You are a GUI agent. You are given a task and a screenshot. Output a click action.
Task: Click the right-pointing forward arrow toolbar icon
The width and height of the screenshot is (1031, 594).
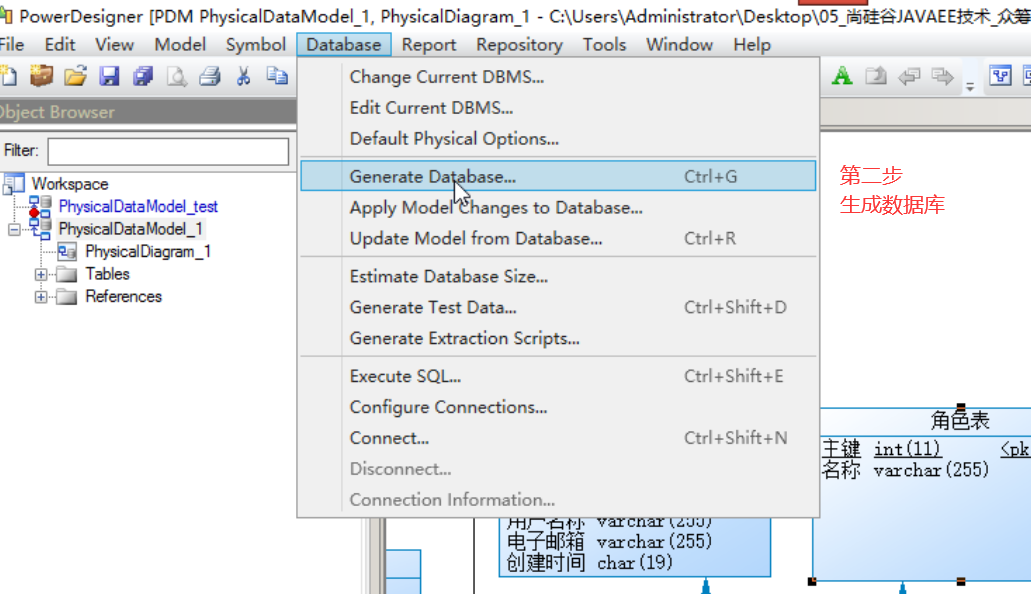[942, 76]
